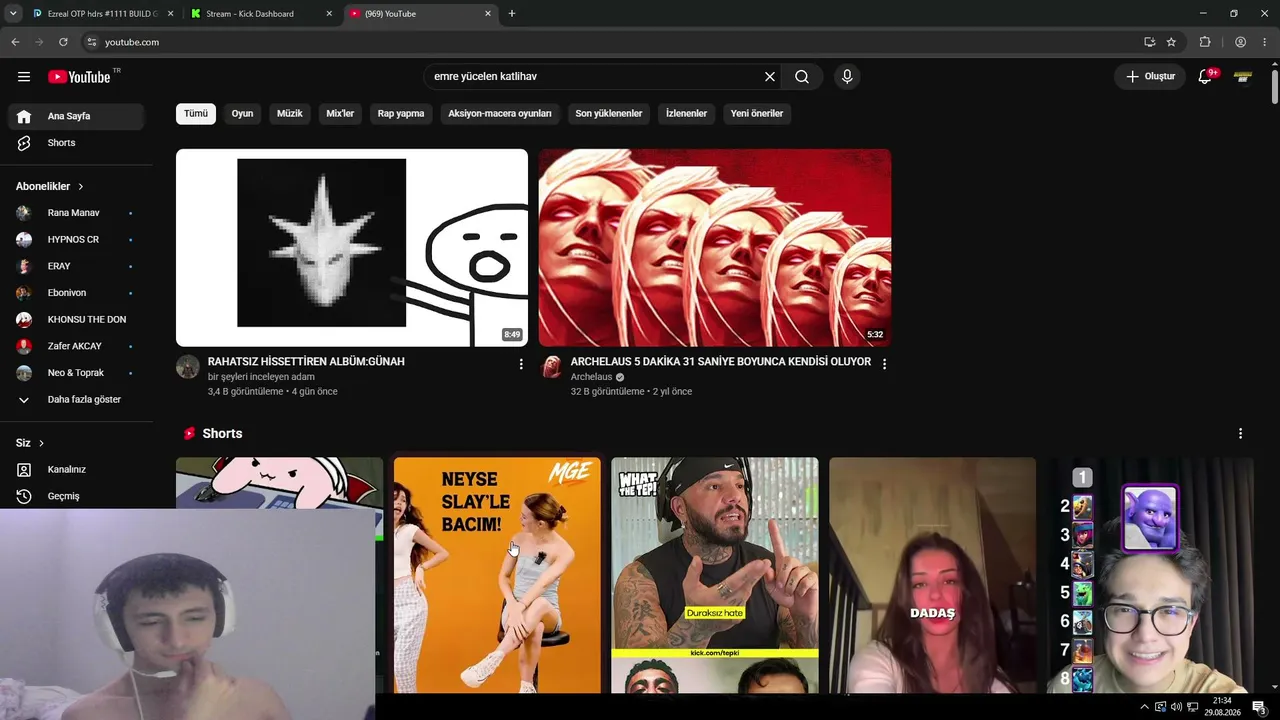Viewport: 1280px width, 720px height.
Task: Open the Ebonivon subscription
Action: (x=76, y=293)
